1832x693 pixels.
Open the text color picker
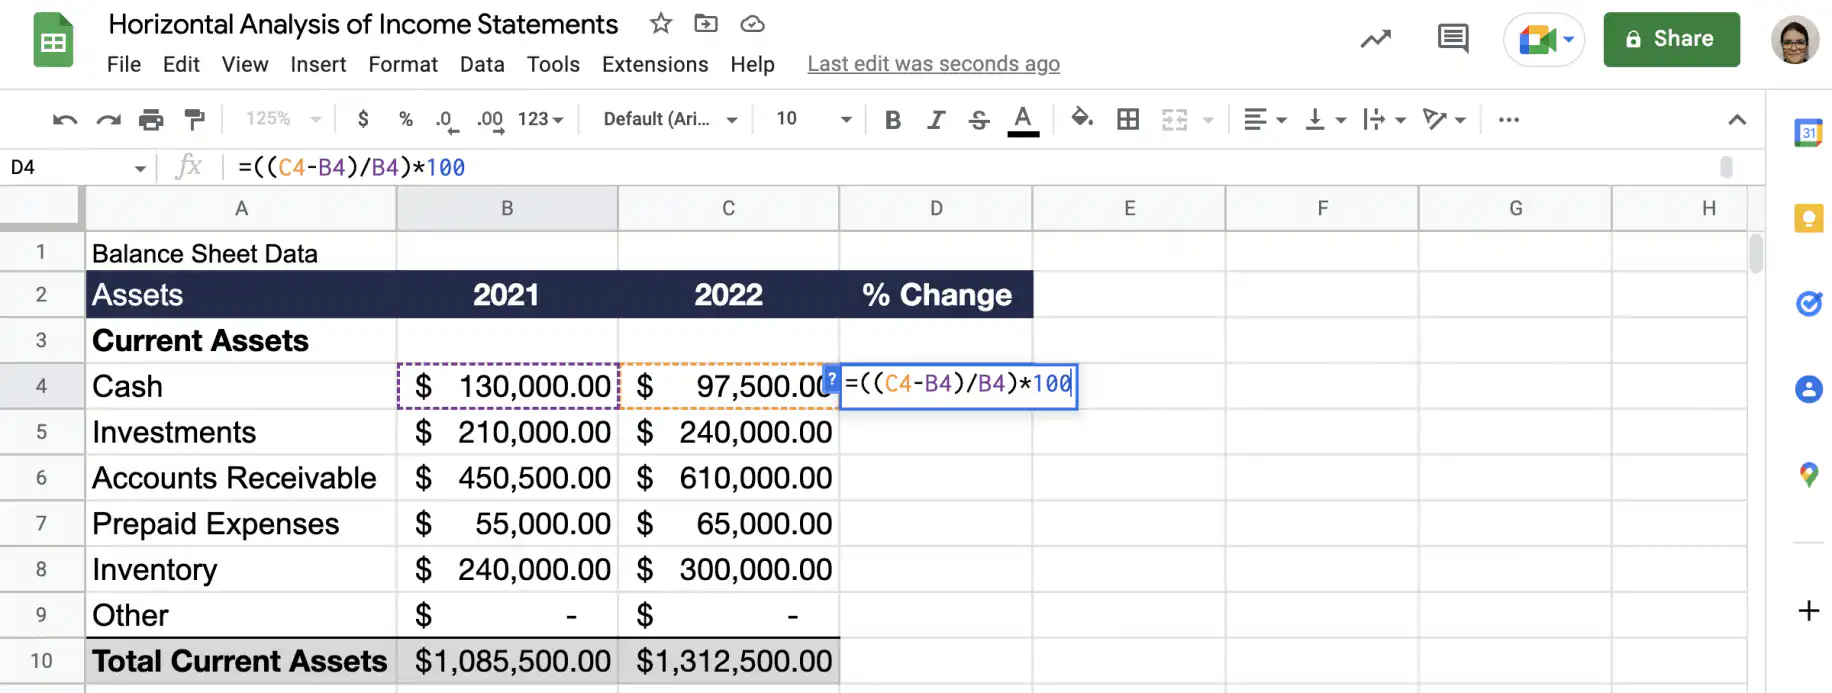click(x=1022, y=120)
